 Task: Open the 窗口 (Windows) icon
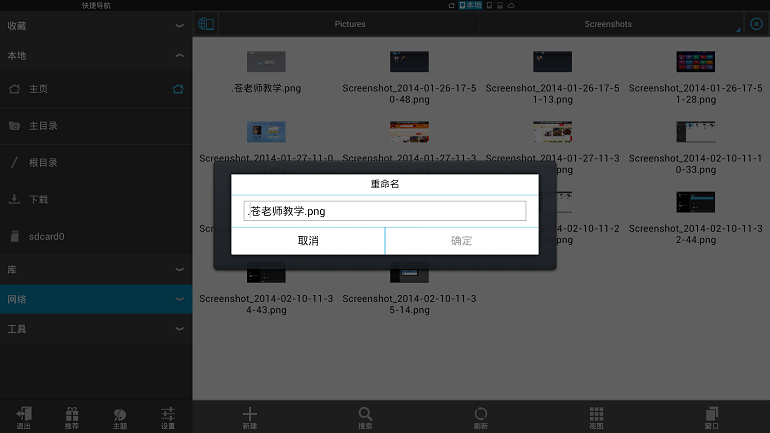click(x=712, y=415)
